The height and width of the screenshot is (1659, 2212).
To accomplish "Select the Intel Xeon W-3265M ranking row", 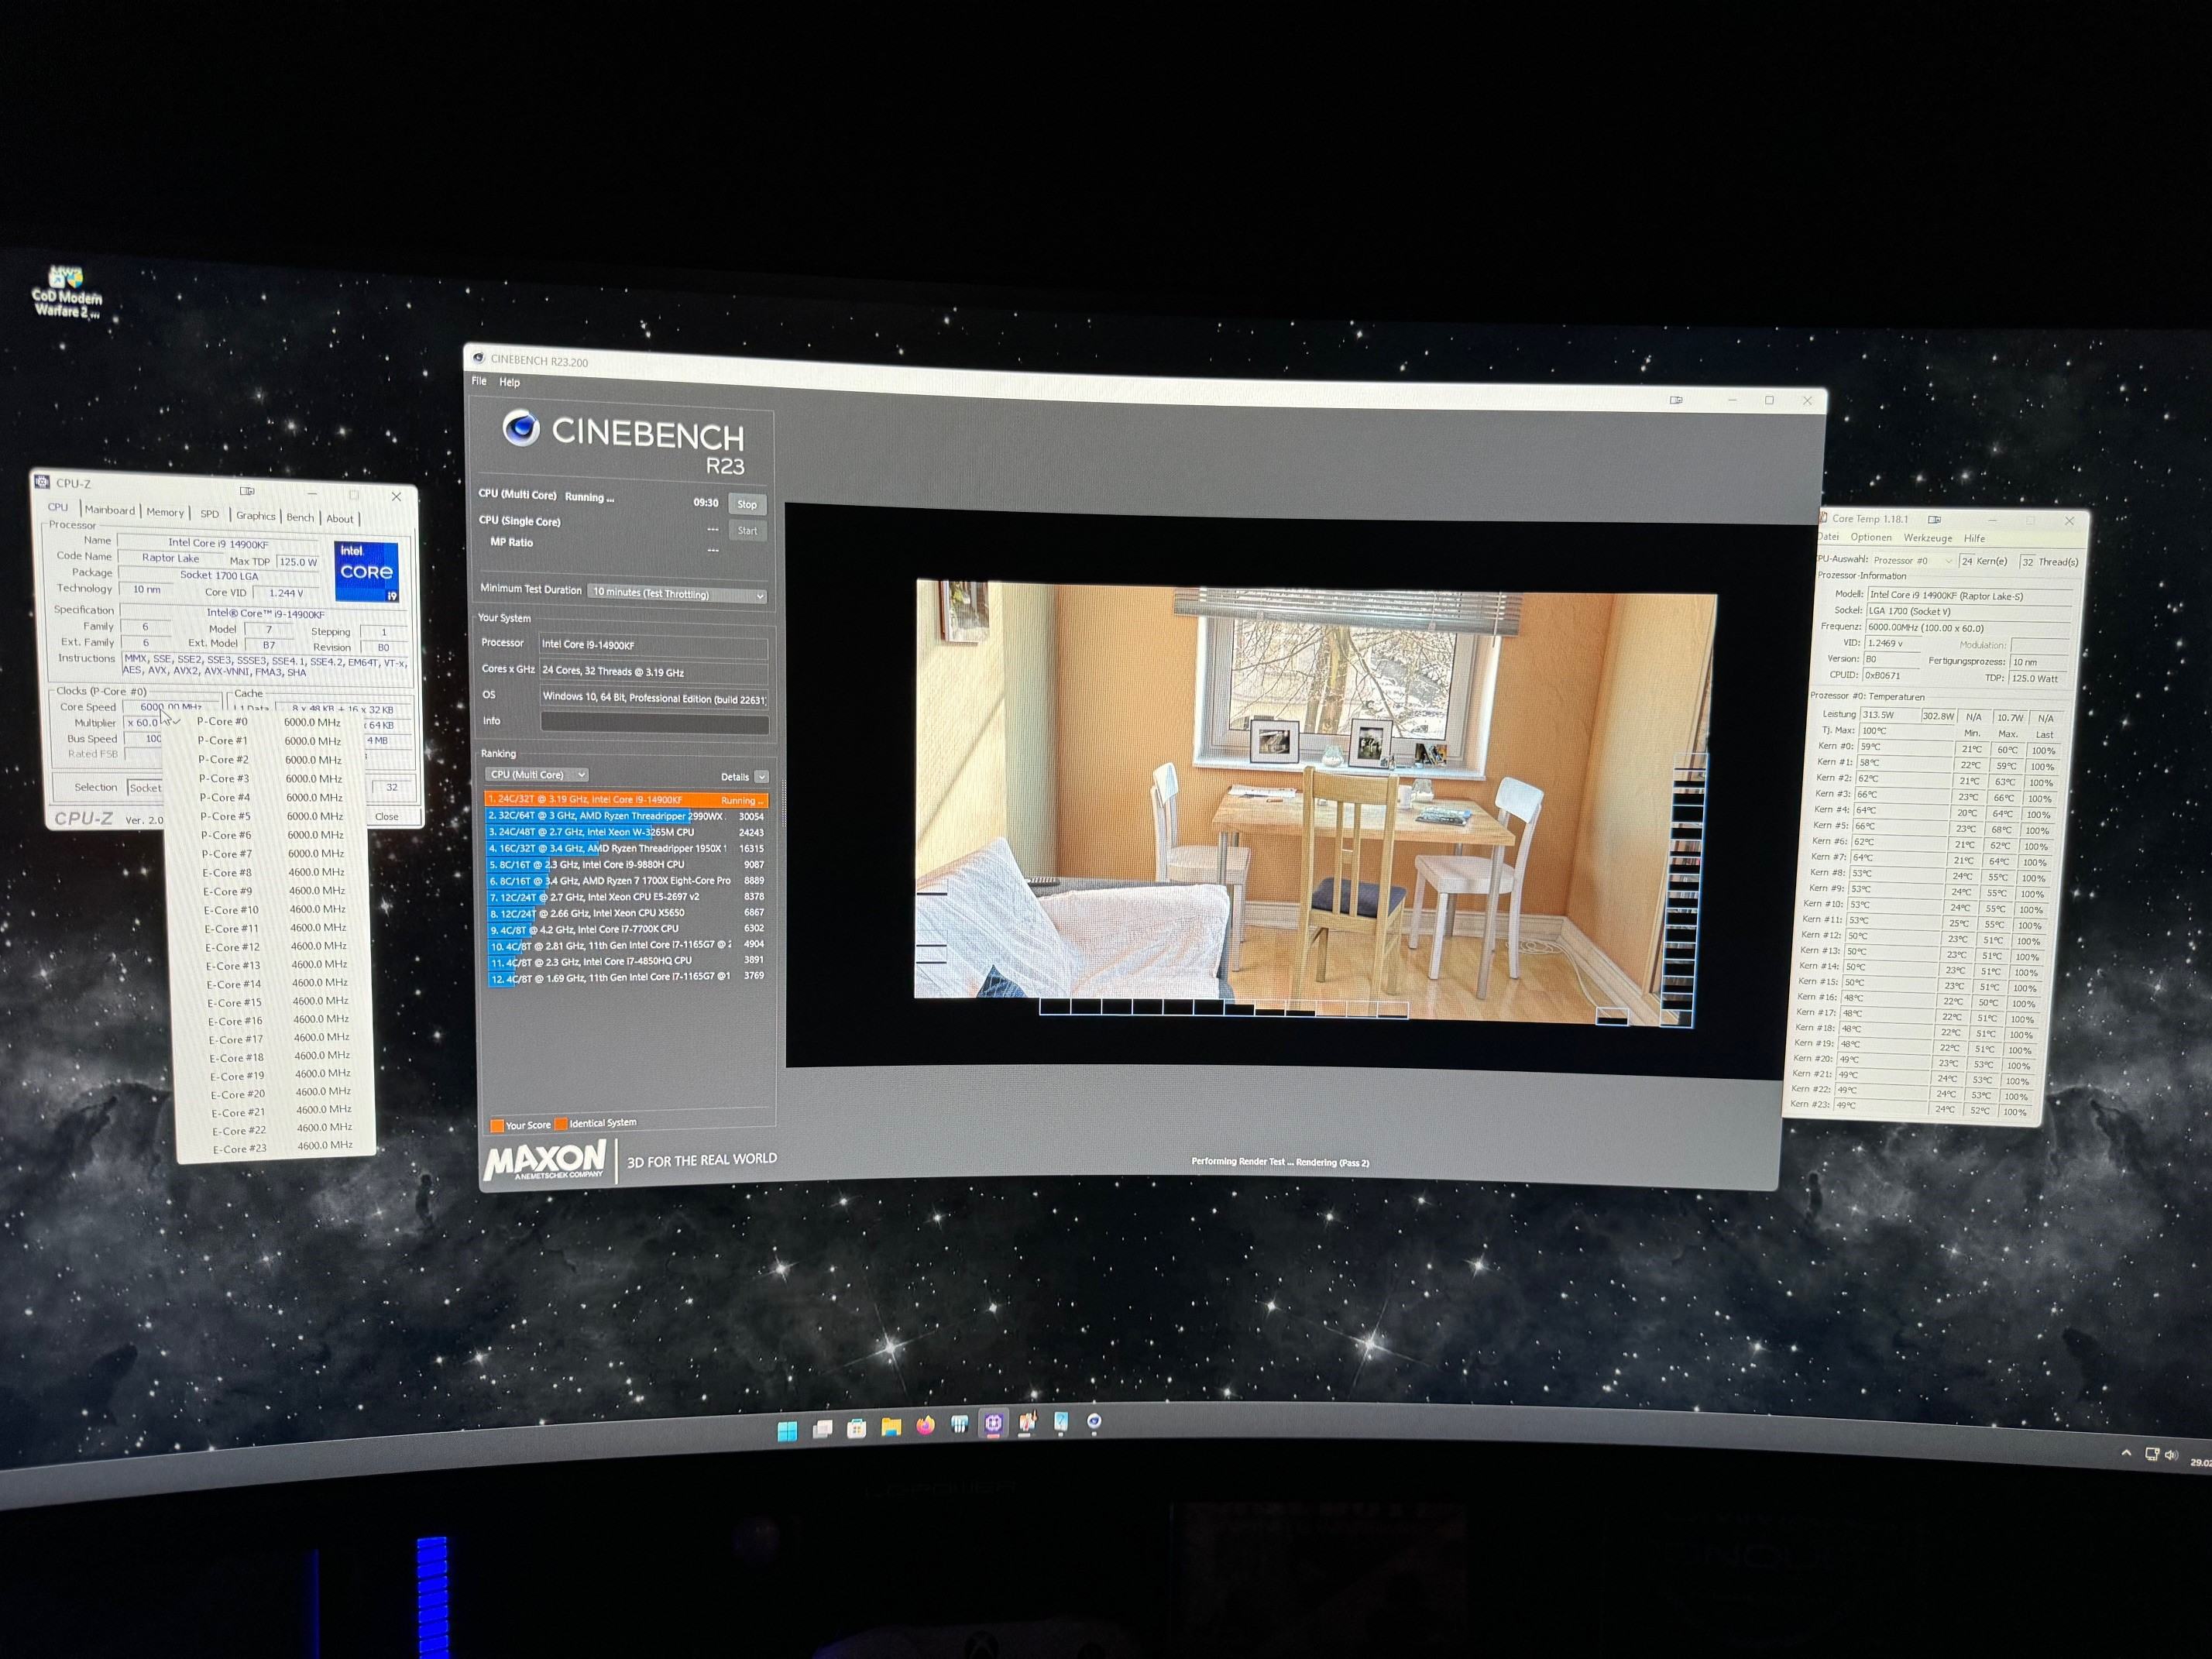I will (x=626, y=832).
